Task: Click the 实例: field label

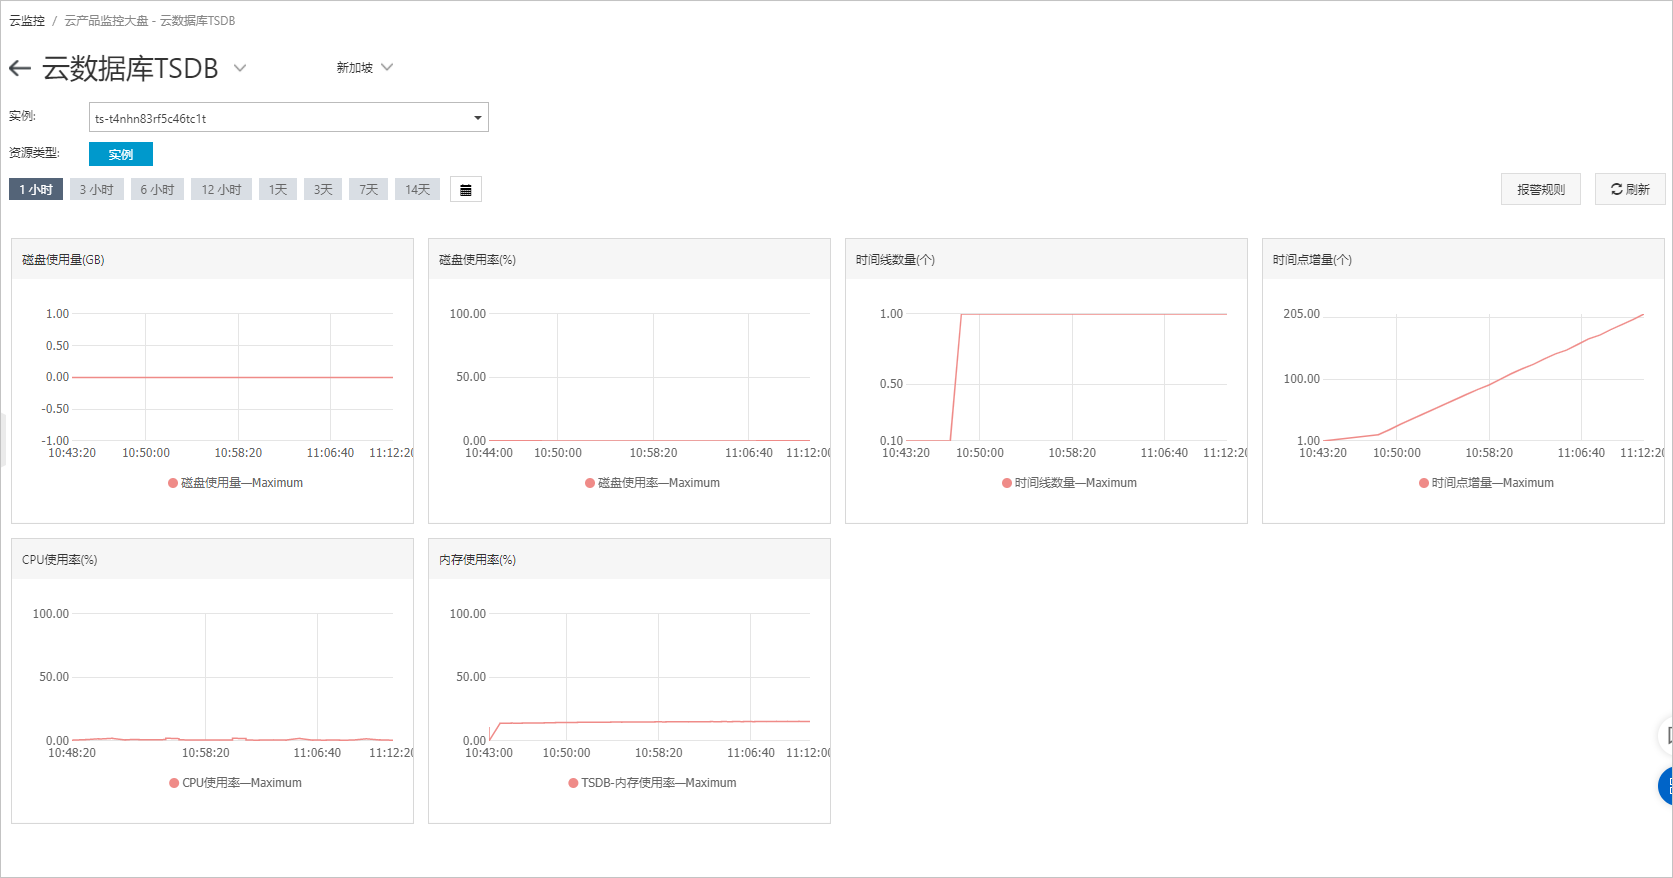Action: (23, 116)
